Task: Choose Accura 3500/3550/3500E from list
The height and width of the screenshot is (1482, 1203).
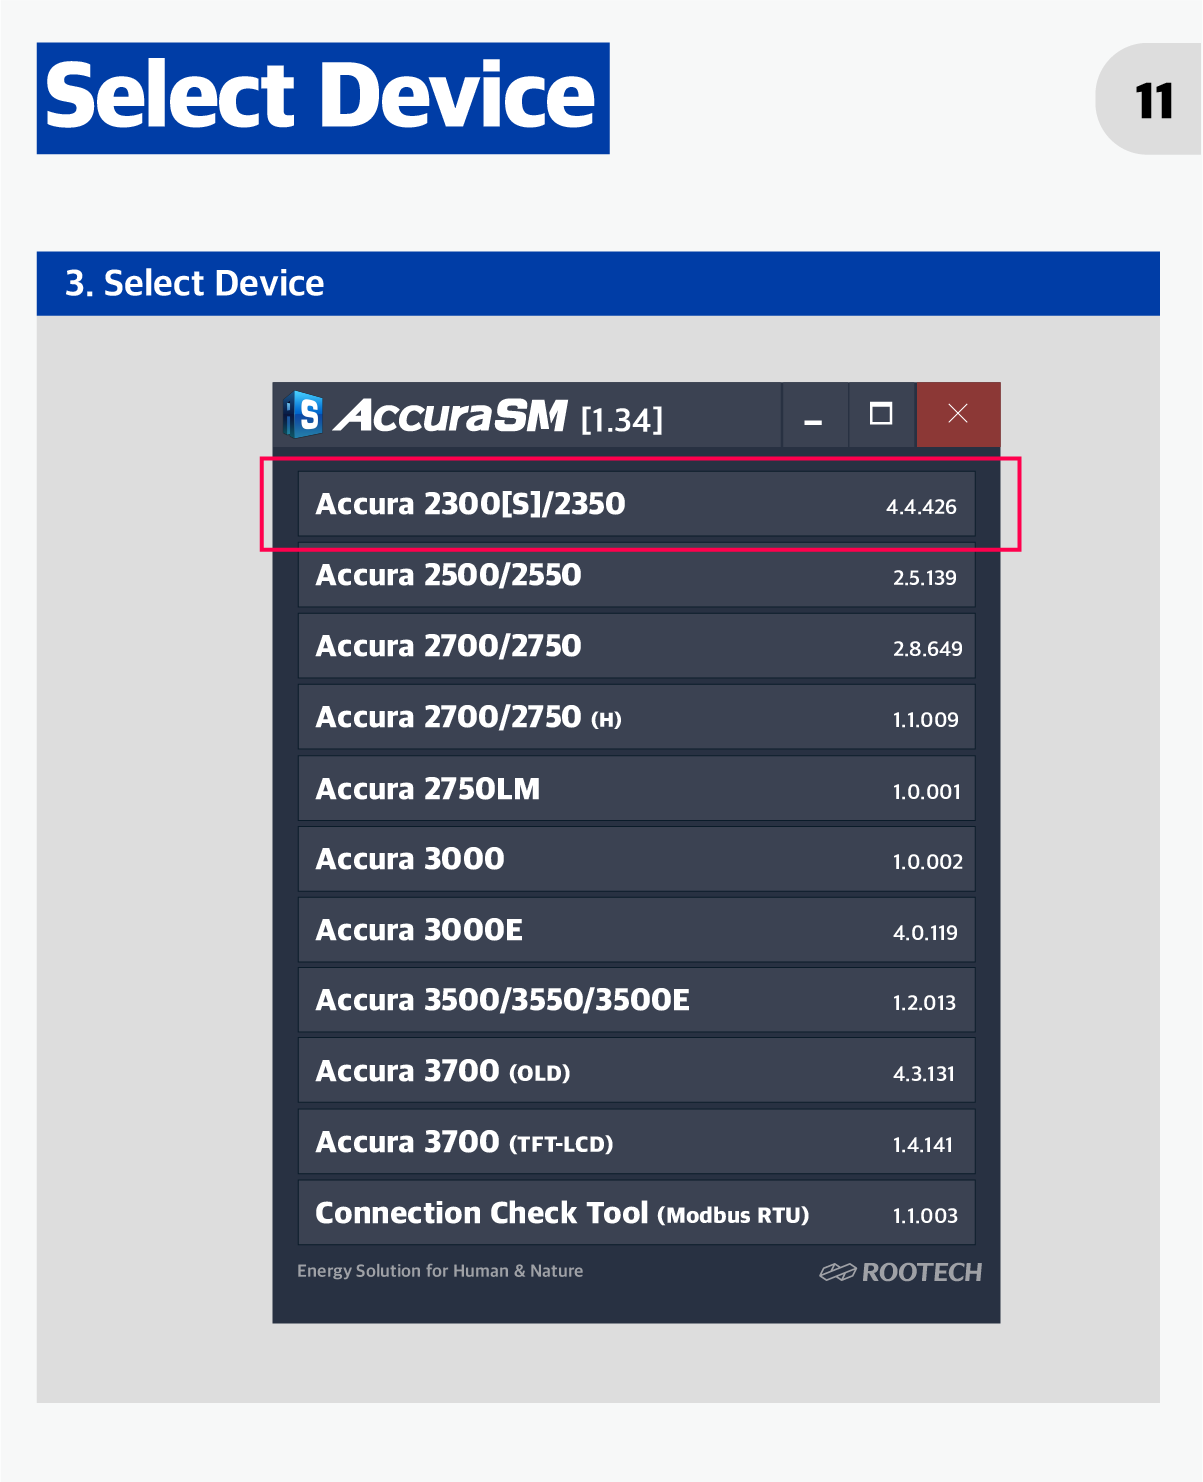Action: (x=636, y=1001)
